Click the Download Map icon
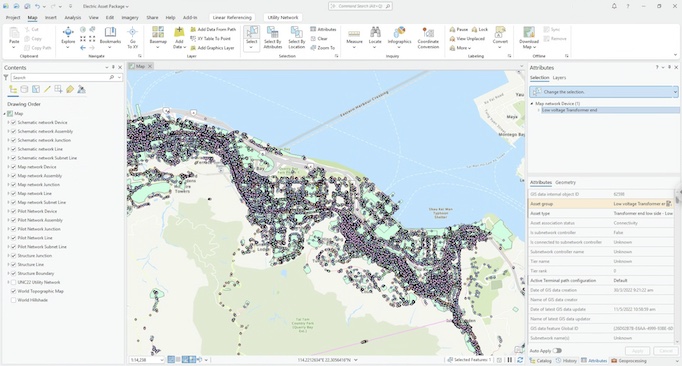 click(528, 32)
